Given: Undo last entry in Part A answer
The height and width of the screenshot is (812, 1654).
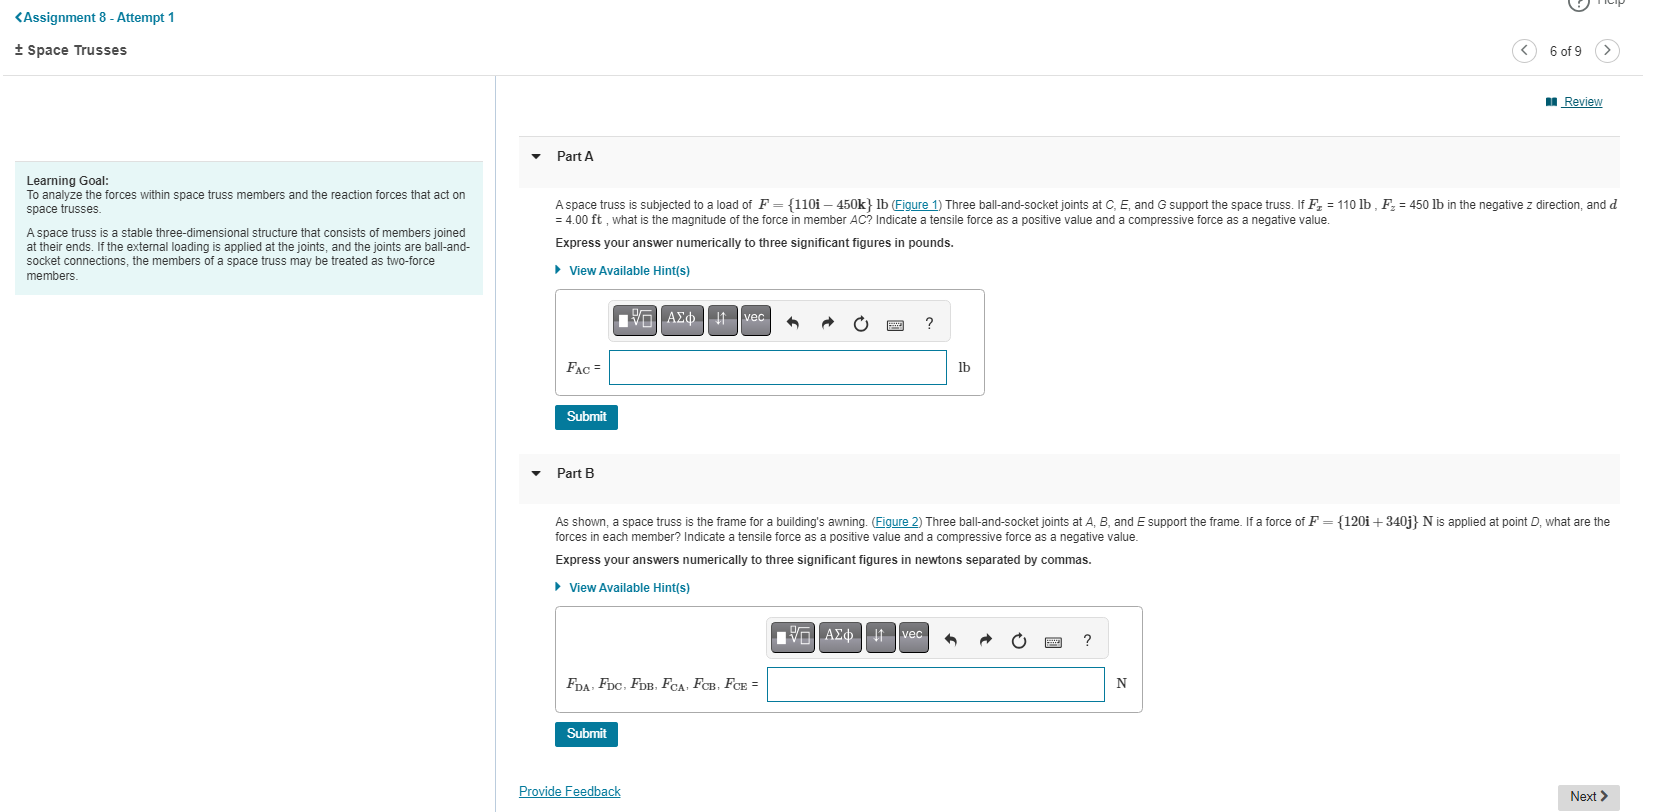Looking at the screenshot, I should [x=793, y=323].
